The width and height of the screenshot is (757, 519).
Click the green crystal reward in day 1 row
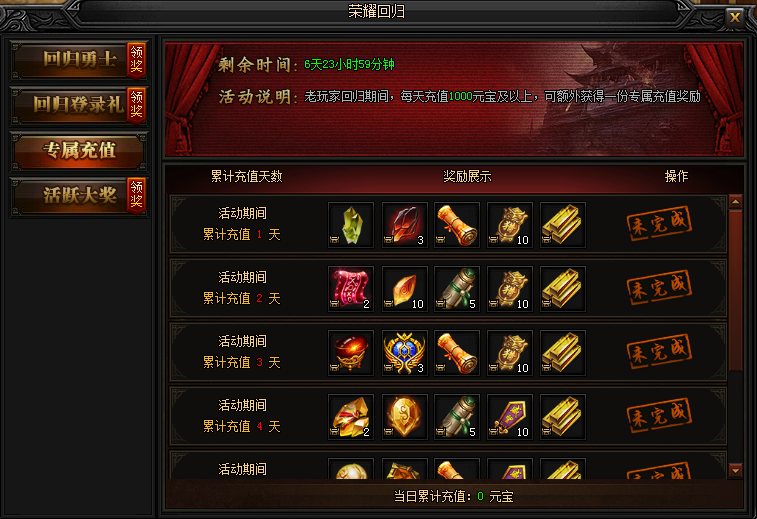coord(351,225)
